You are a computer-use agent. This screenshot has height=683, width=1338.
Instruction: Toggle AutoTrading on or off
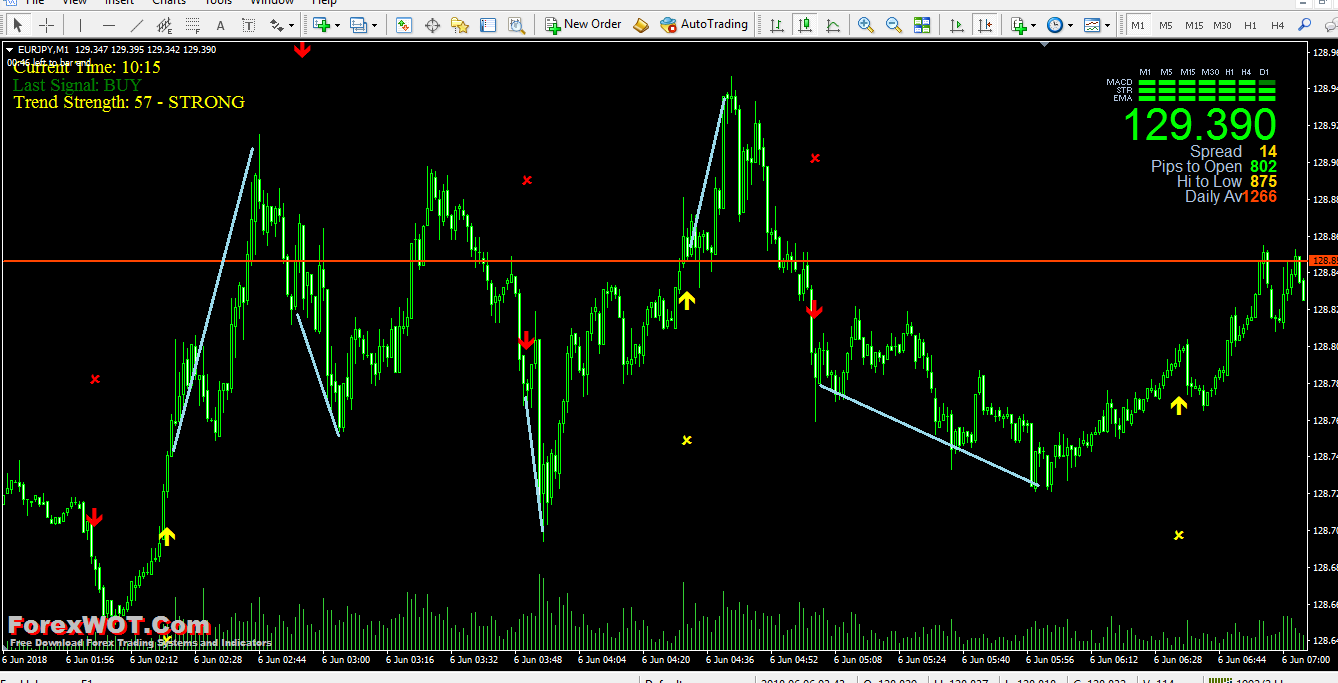pyautogui.click(x=704, y=24)
